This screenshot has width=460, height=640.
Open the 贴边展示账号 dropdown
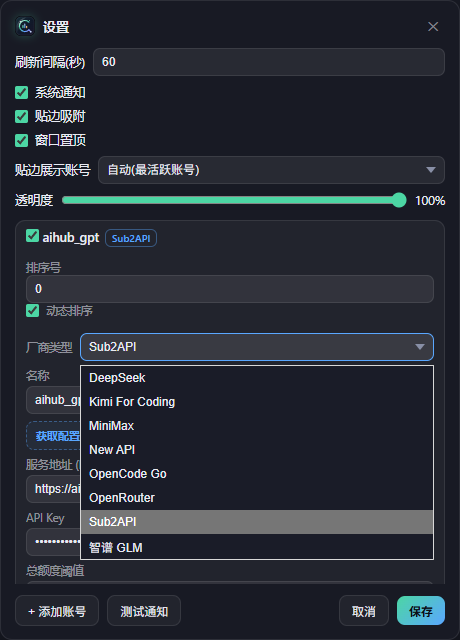(271, 170)
